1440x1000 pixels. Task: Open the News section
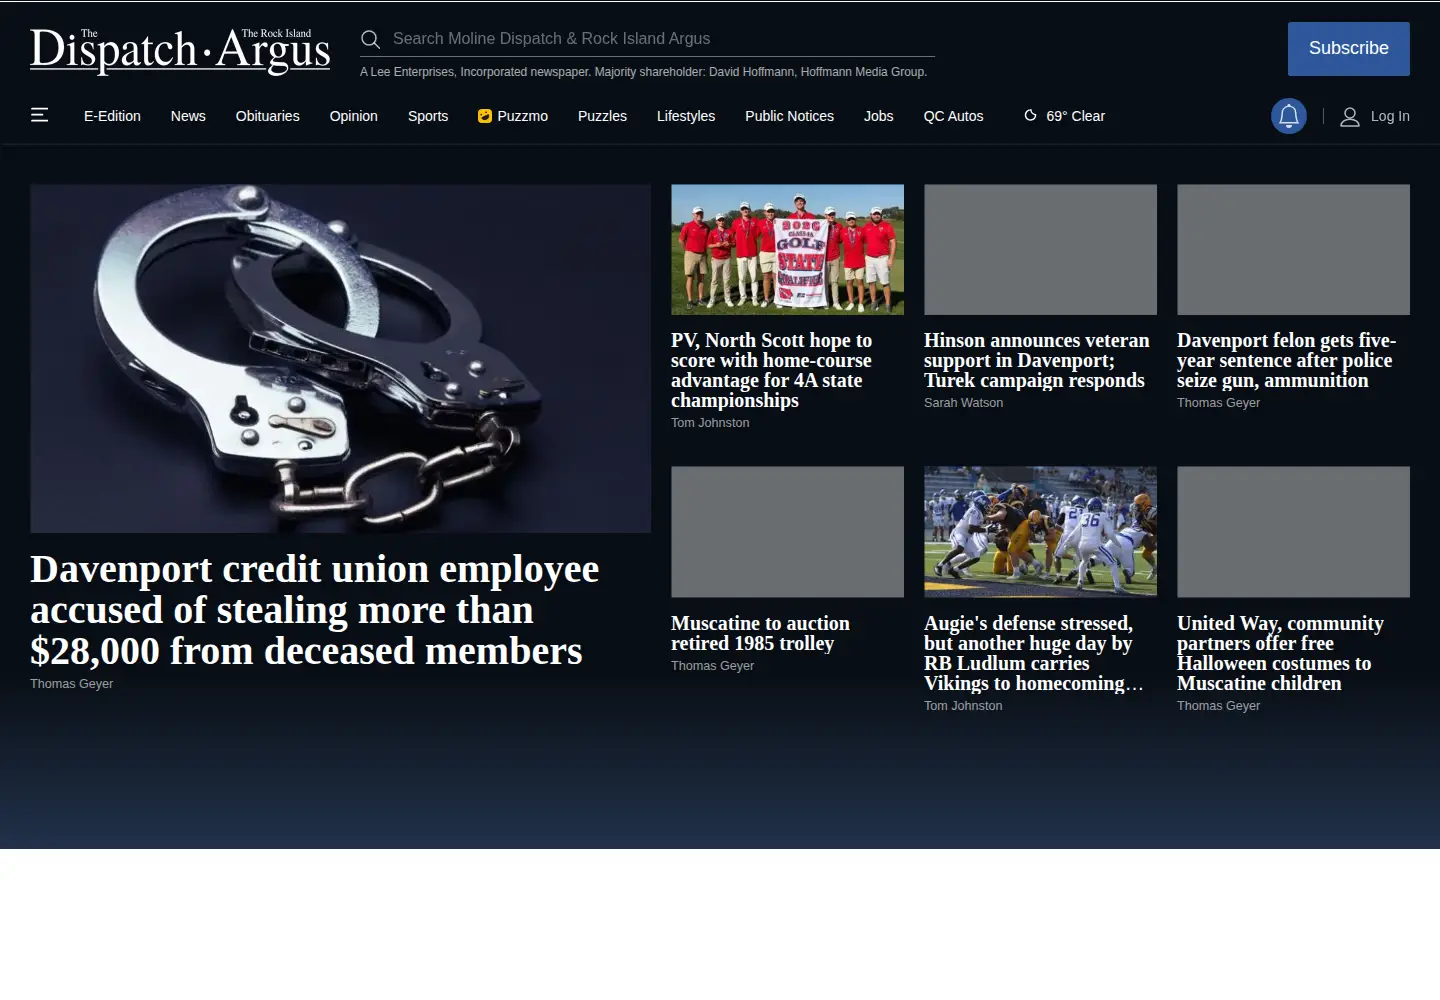pyautogui.click(x=188, y=116)
